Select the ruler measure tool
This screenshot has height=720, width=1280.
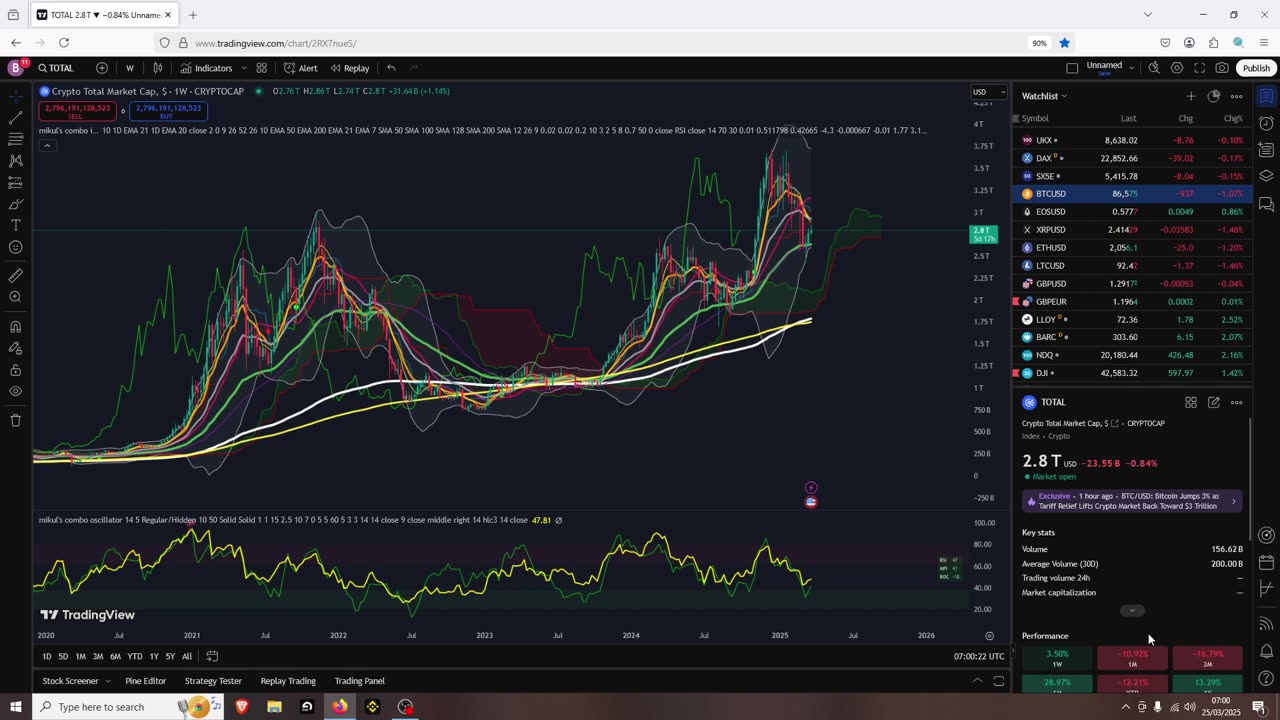(15, 275)
